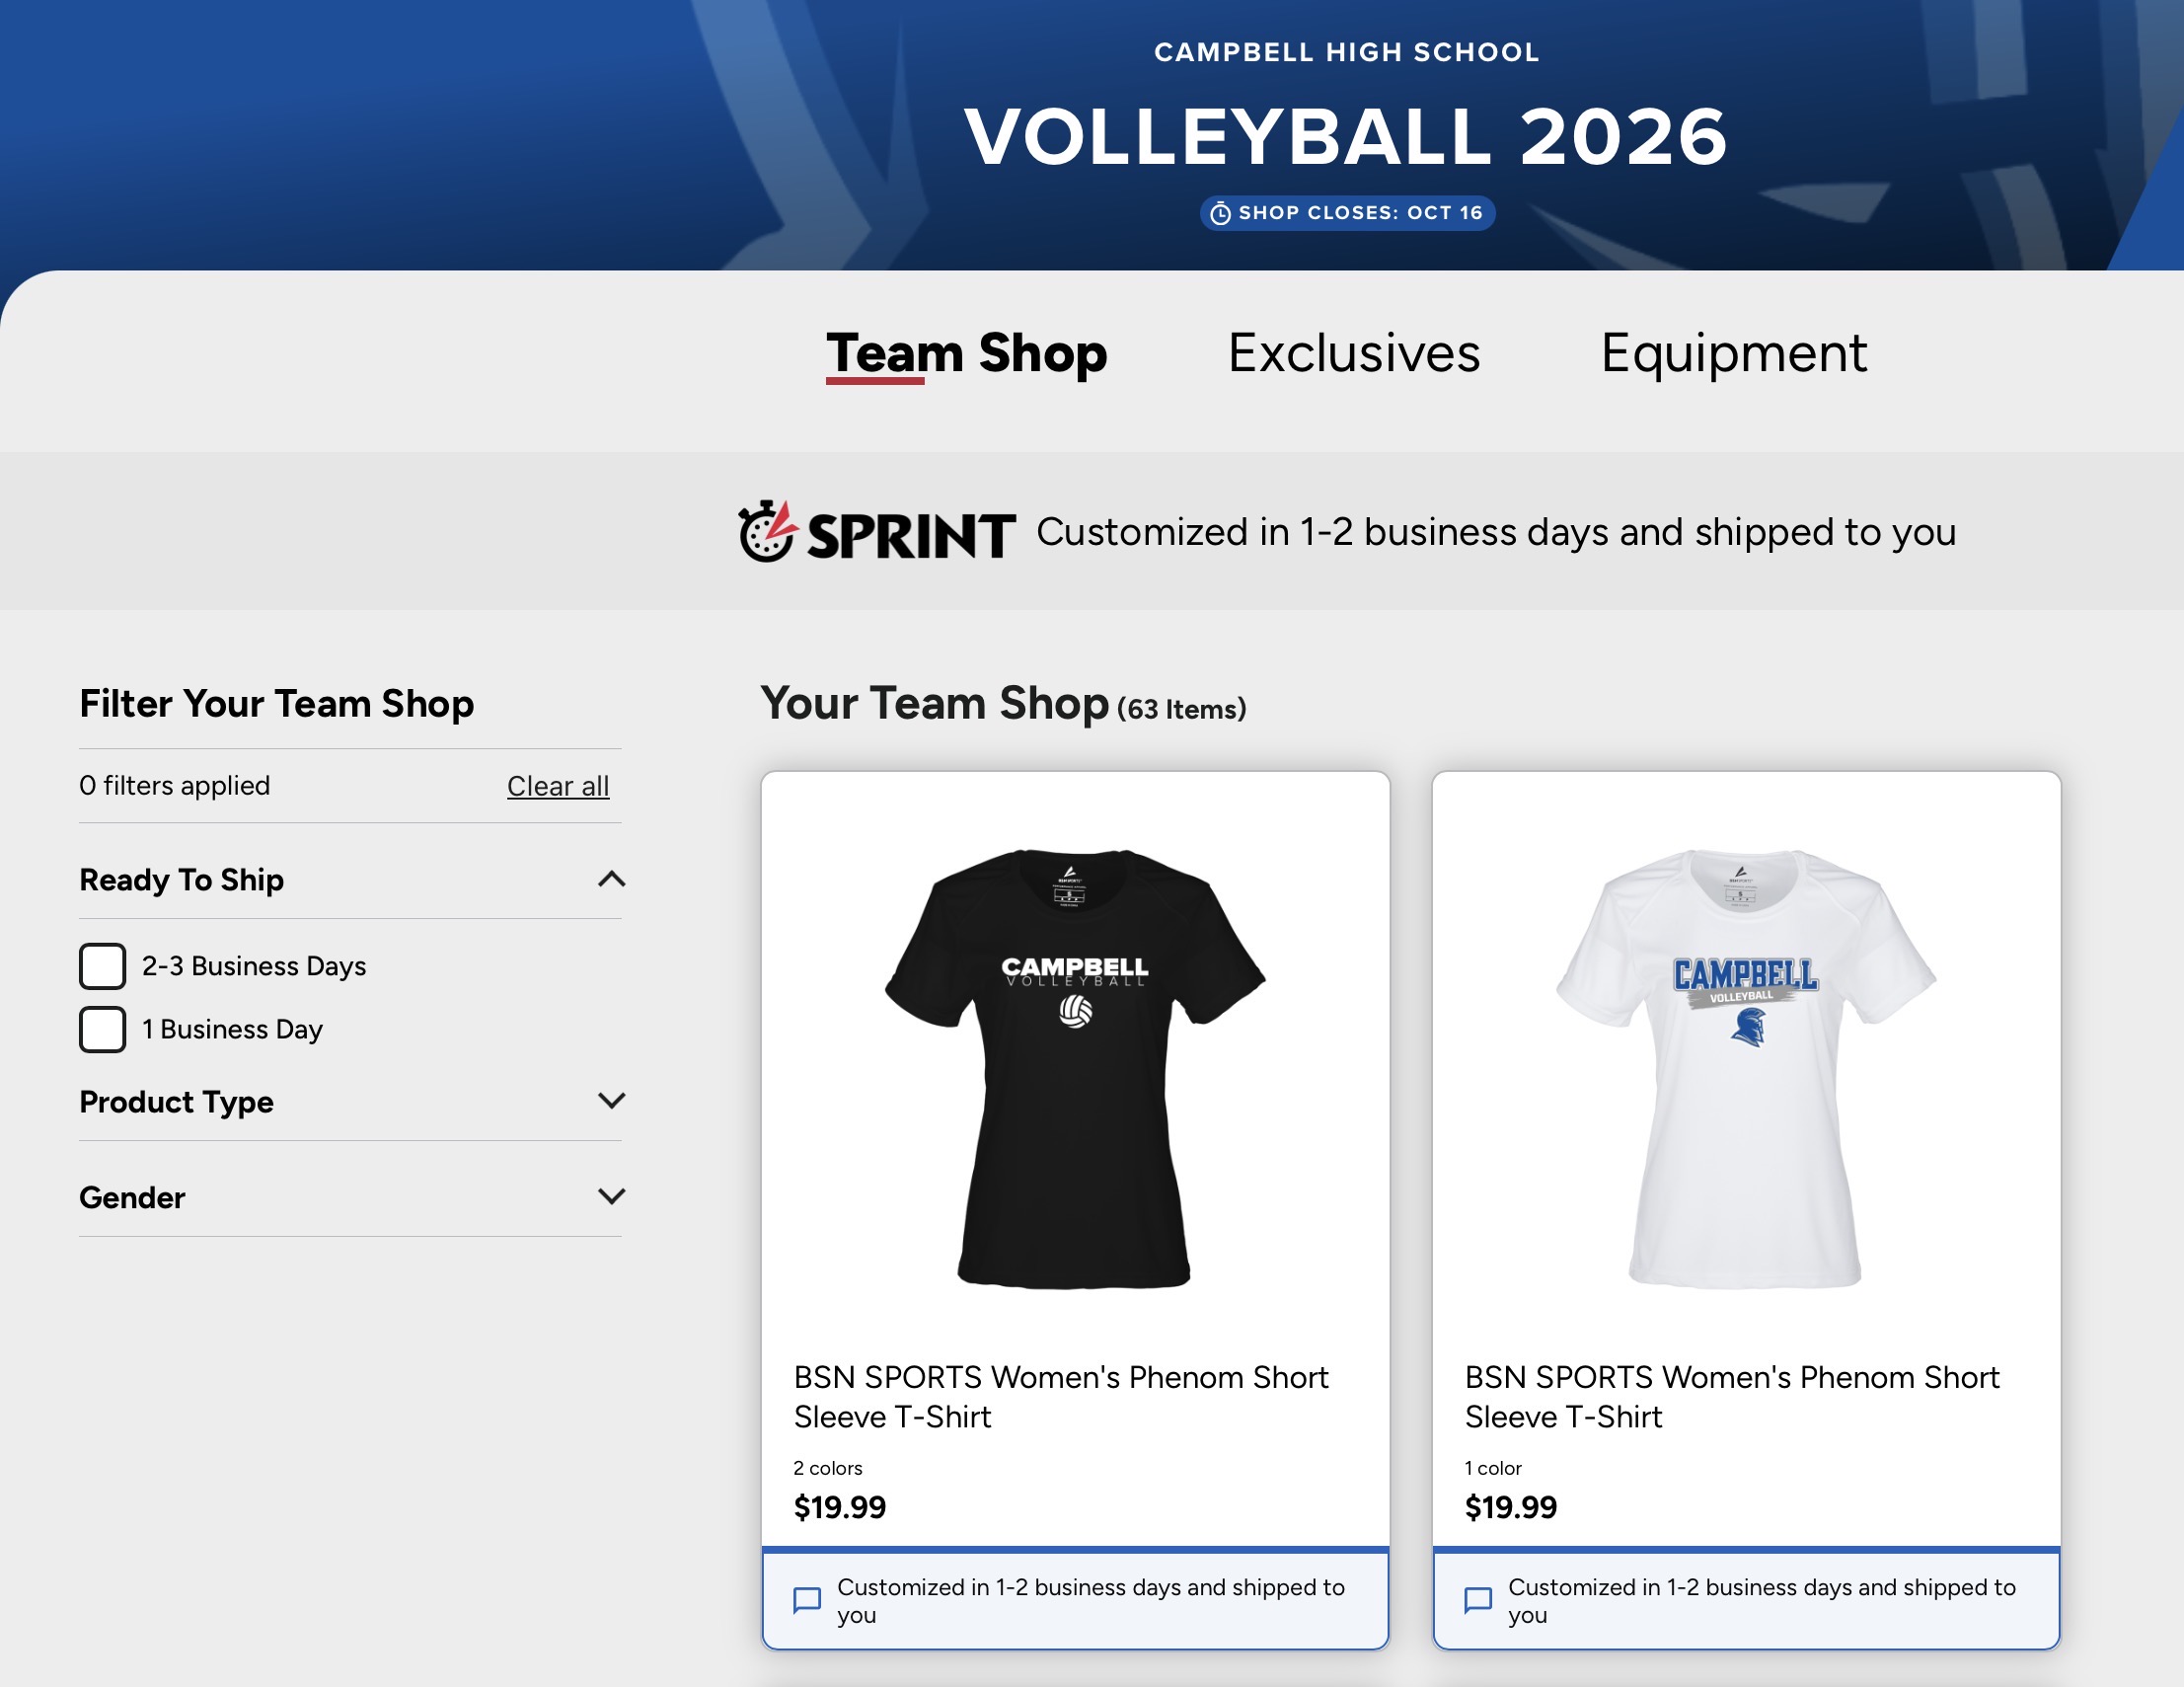Enable the 2-3 Business Days filter
This screenshot has height=1687, width=2184.
point(102,966)
